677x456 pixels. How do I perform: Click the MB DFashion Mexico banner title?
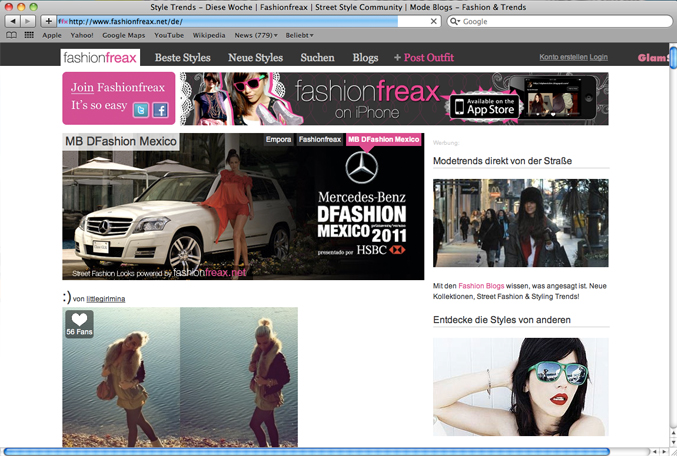pyautogui.click(x=121, y=142)
